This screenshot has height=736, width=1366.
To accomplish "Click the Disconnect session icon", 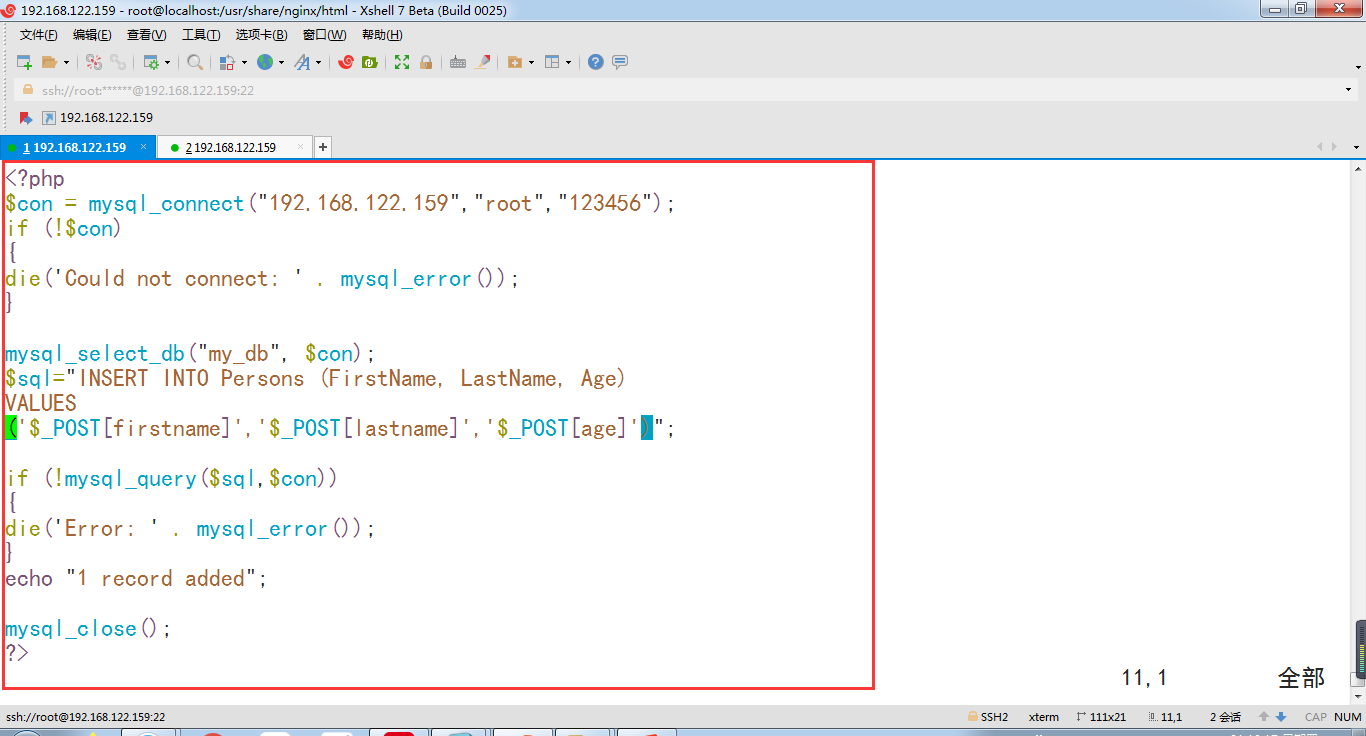I will tap(94, 62).
